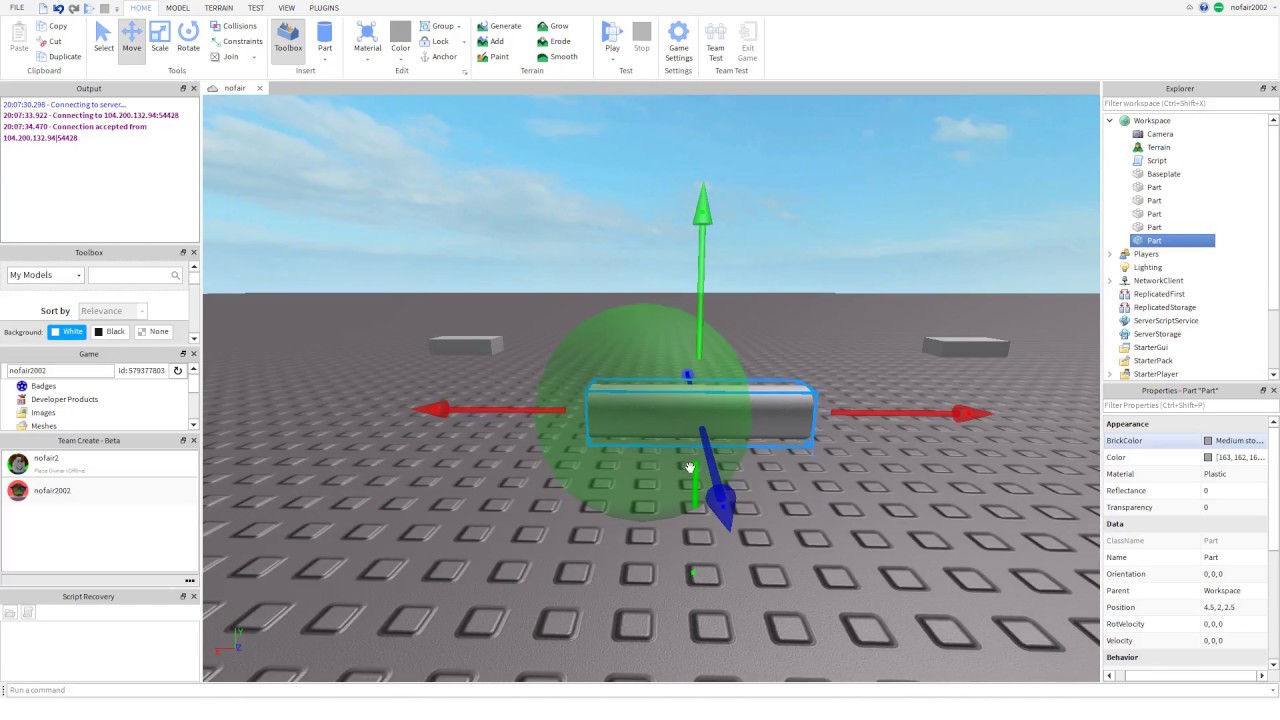Viewport: 1280px width, 720px height.
Task: Click the Toolbox search field
Action: point(135,275)
